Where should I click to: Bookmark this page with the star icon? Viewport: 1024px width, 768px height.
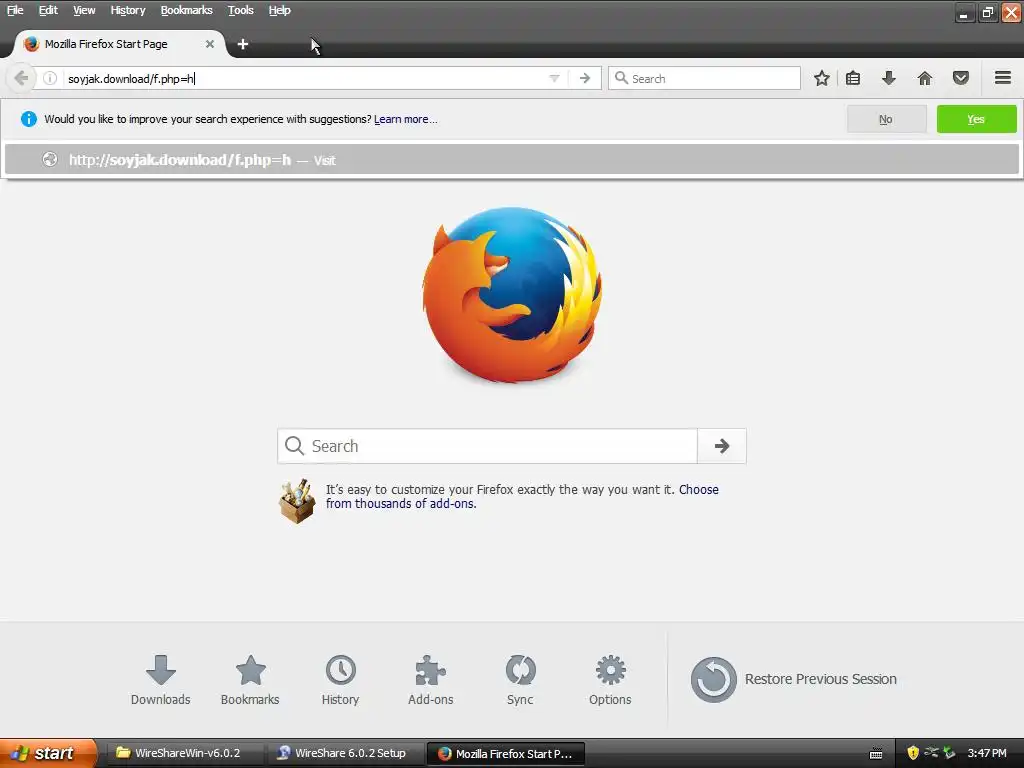pyautogui.click(x=822, y=78)
